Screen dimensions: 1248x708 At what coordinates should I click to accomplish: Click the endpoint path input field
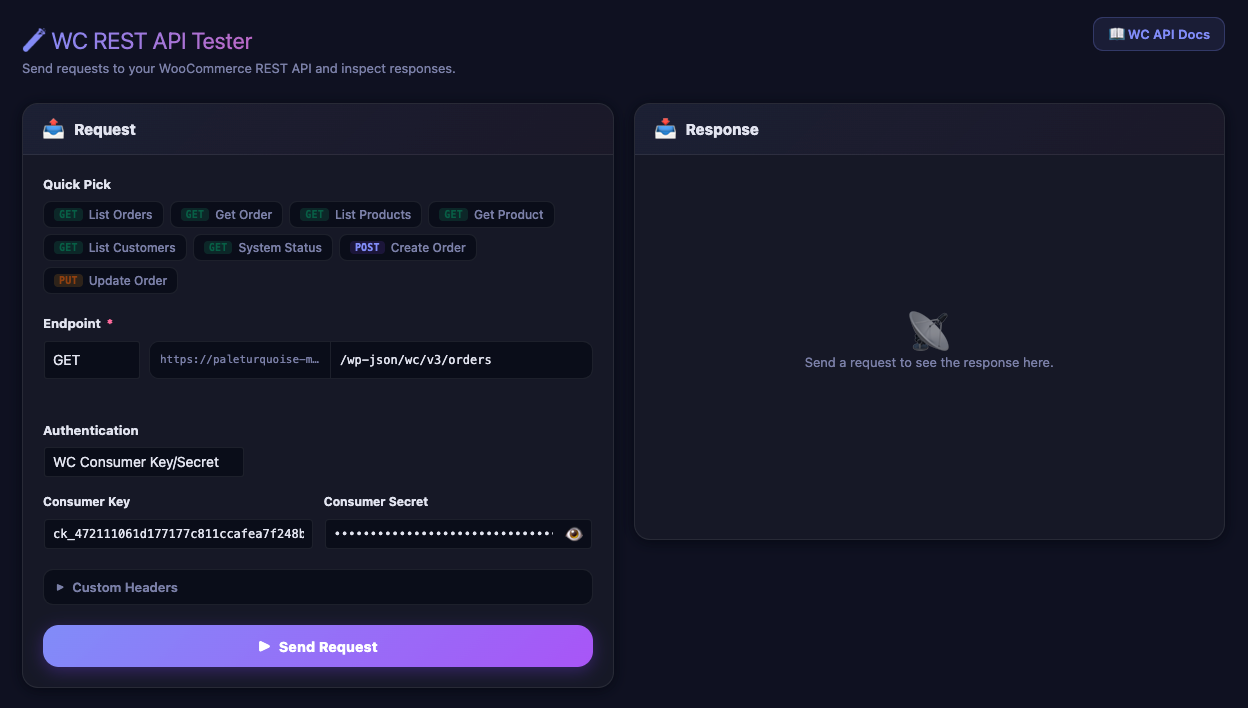pyautogui.click(x=461, y=360)
